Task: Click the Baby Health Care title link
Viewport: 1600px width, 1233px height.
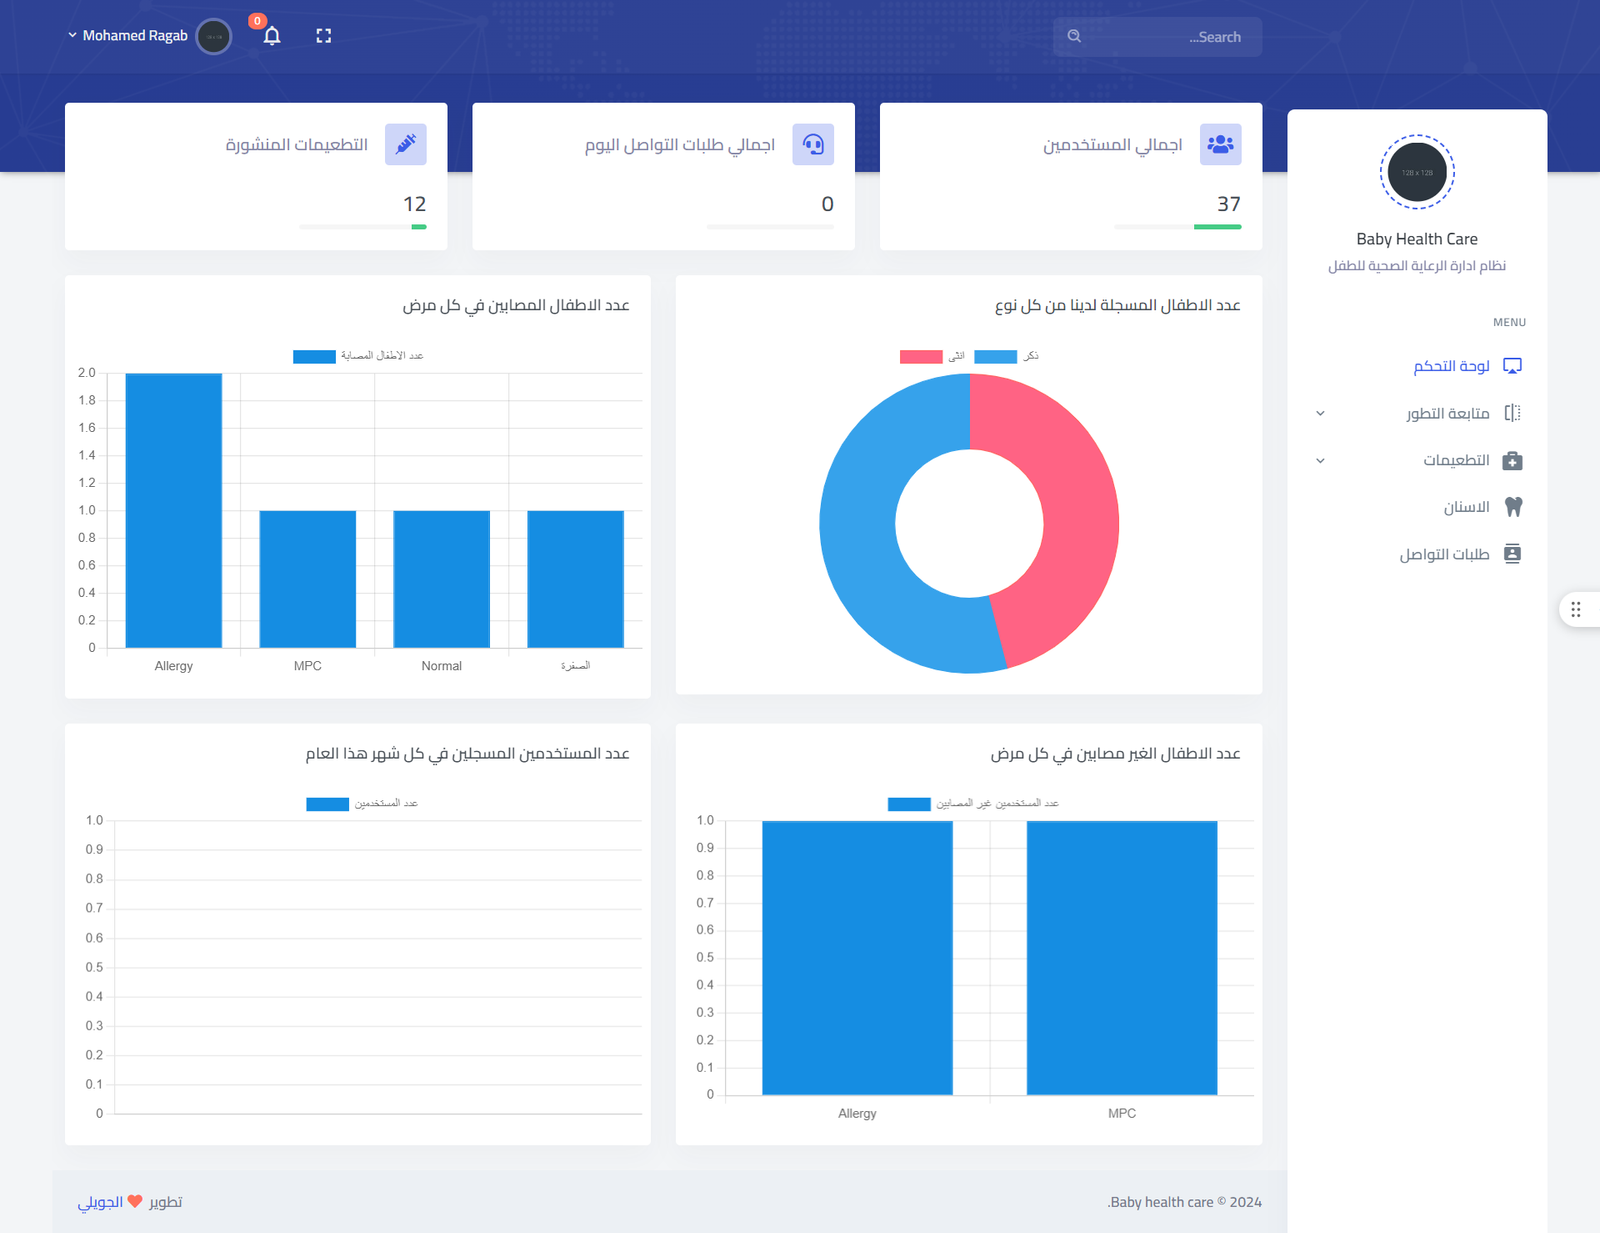Action: click(x=1416, y=239)
